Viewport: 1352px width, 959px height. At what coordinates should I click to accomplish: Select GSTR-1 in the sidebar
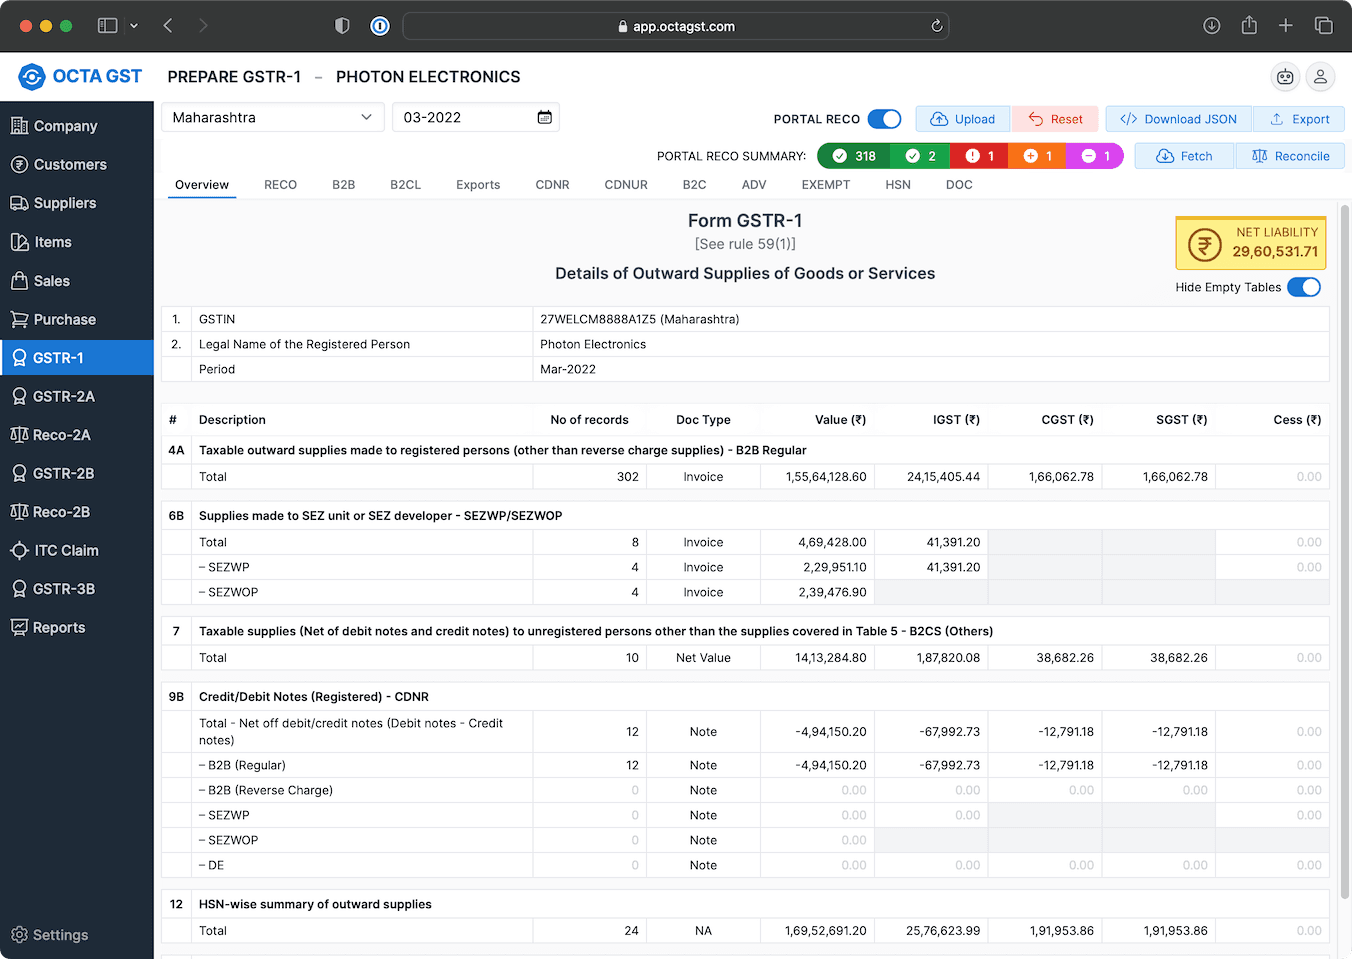click(x=77, y=358)
